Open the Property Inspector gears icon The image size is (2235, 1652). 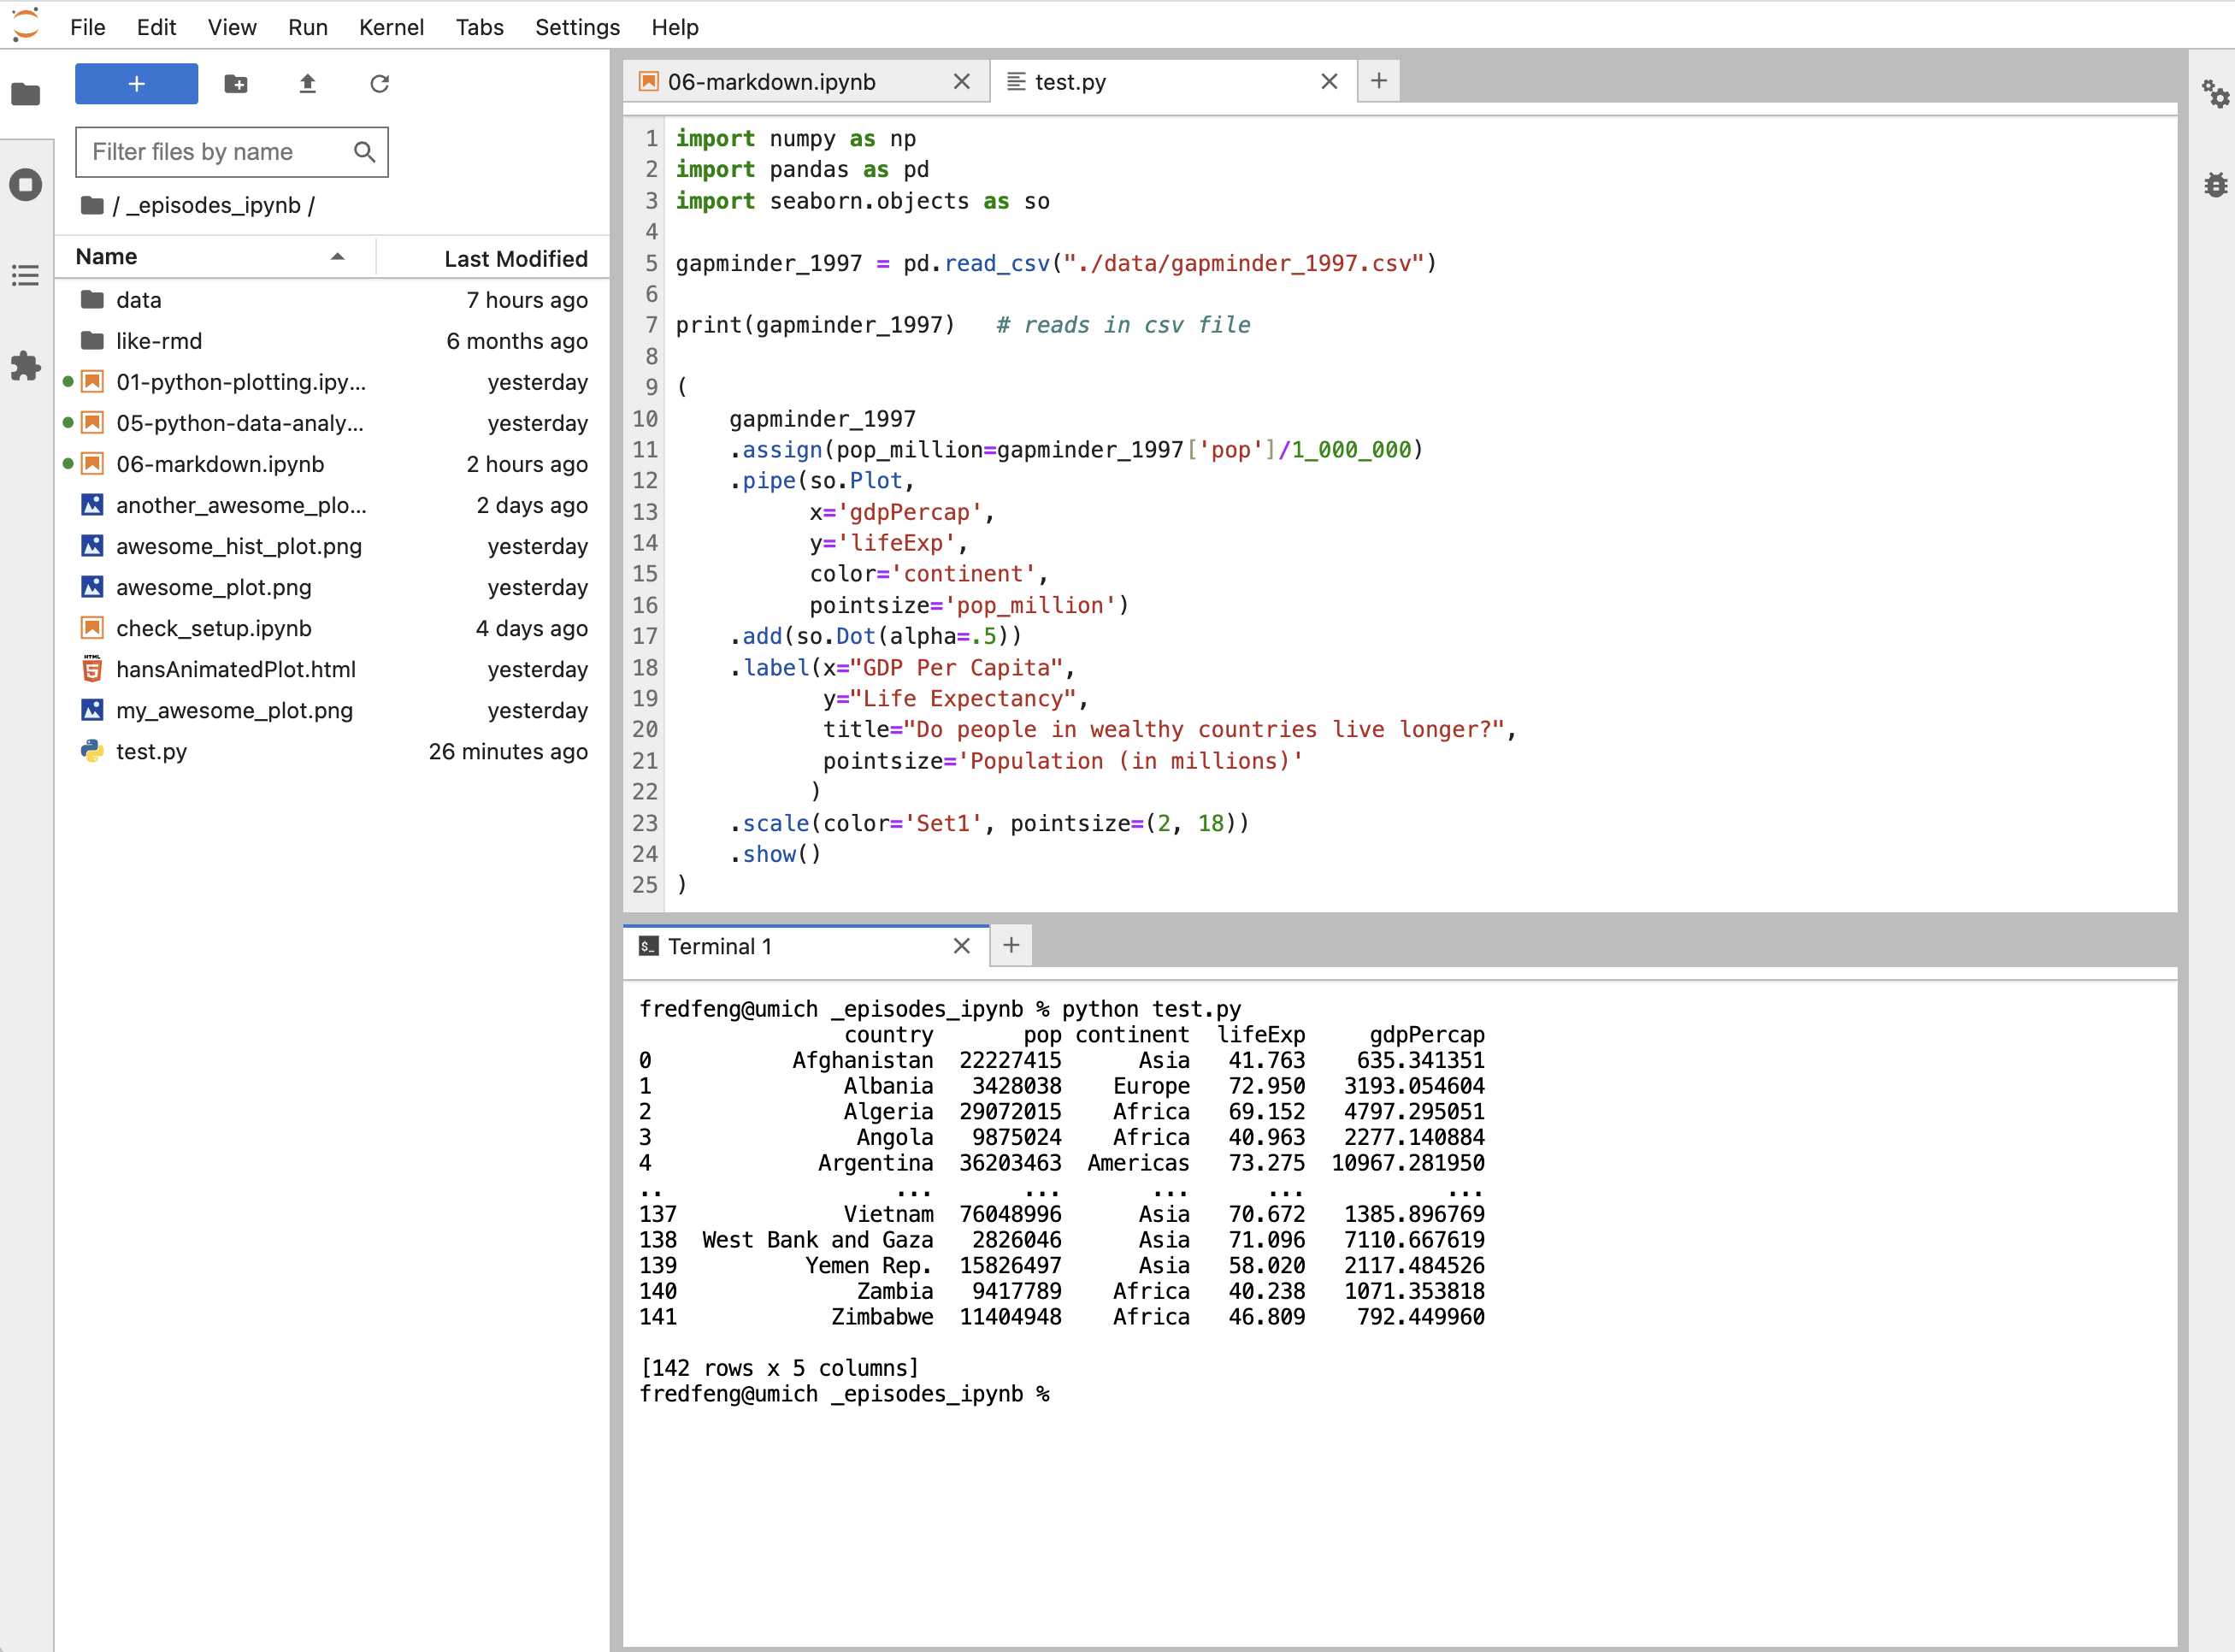click(2215, 94)
